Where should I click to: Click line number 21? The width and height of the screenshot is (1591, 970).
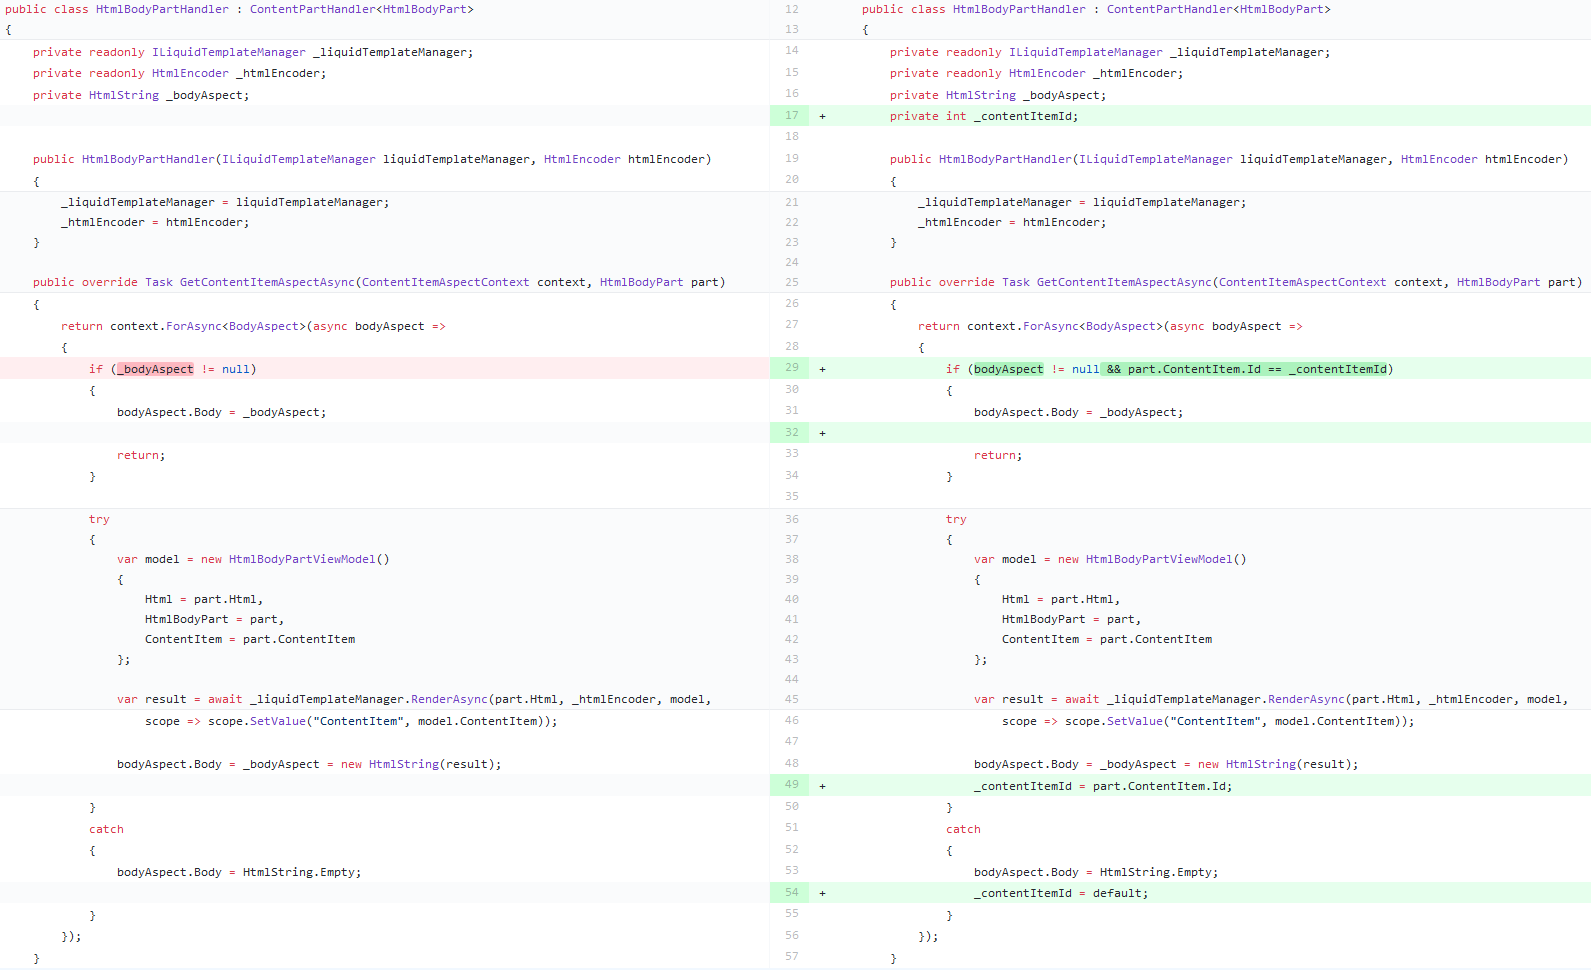[x=792, y=202]
